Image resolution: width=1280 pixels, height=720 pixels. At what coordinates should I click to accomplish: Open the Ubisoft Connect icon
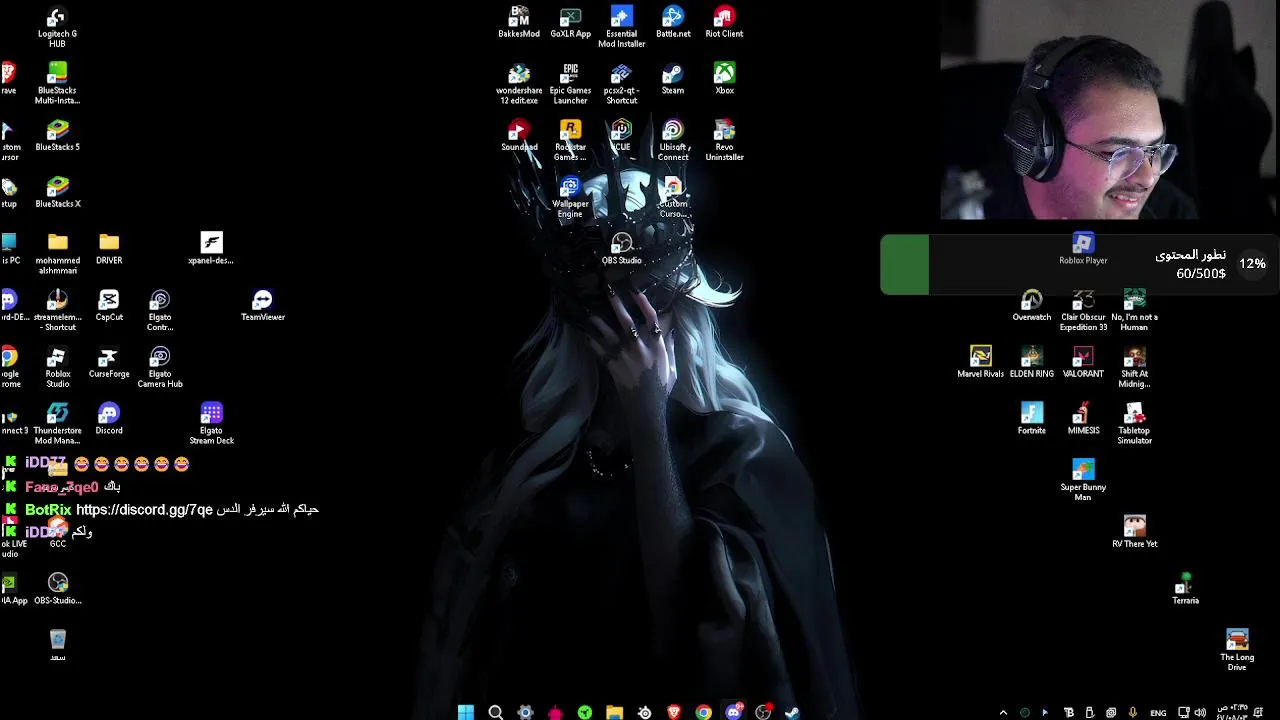pyautogui.click(x=673, y=141)
